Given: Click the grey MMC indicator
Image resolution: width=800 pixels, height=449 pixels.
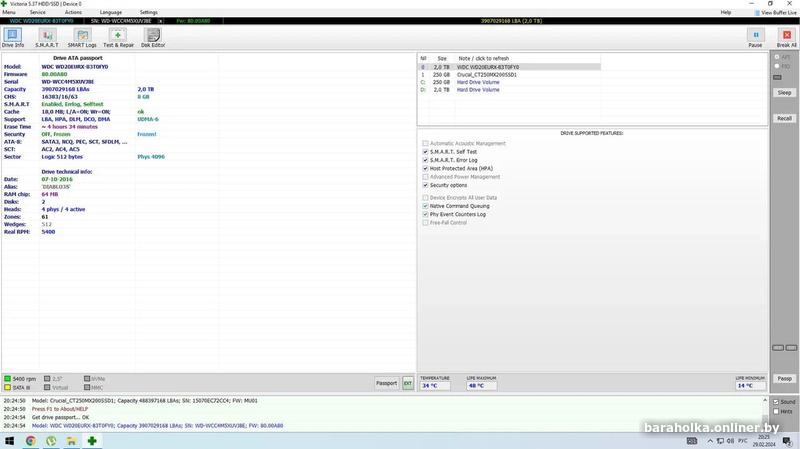Looking at the screenshot, I should click(x=87, y=387).
